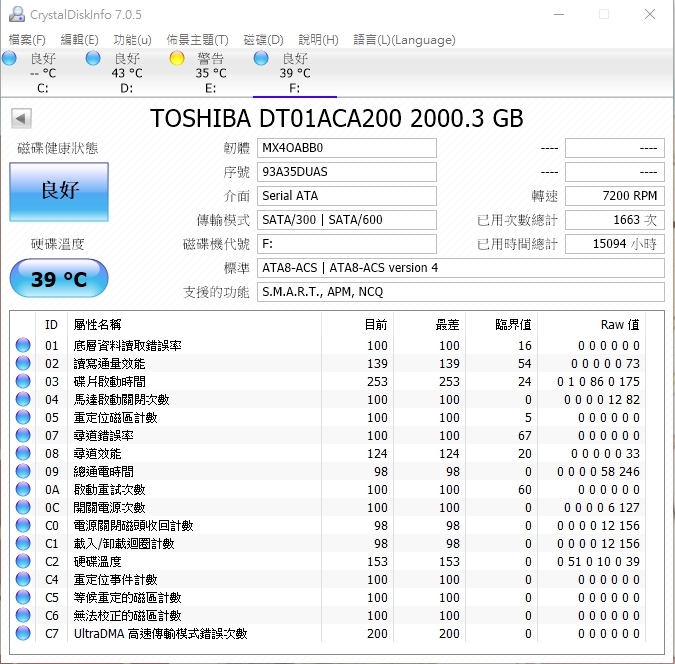Select the 重定位磁區計數 attribute name
This screenshot has width=675, height=664.
click(115, 417)
